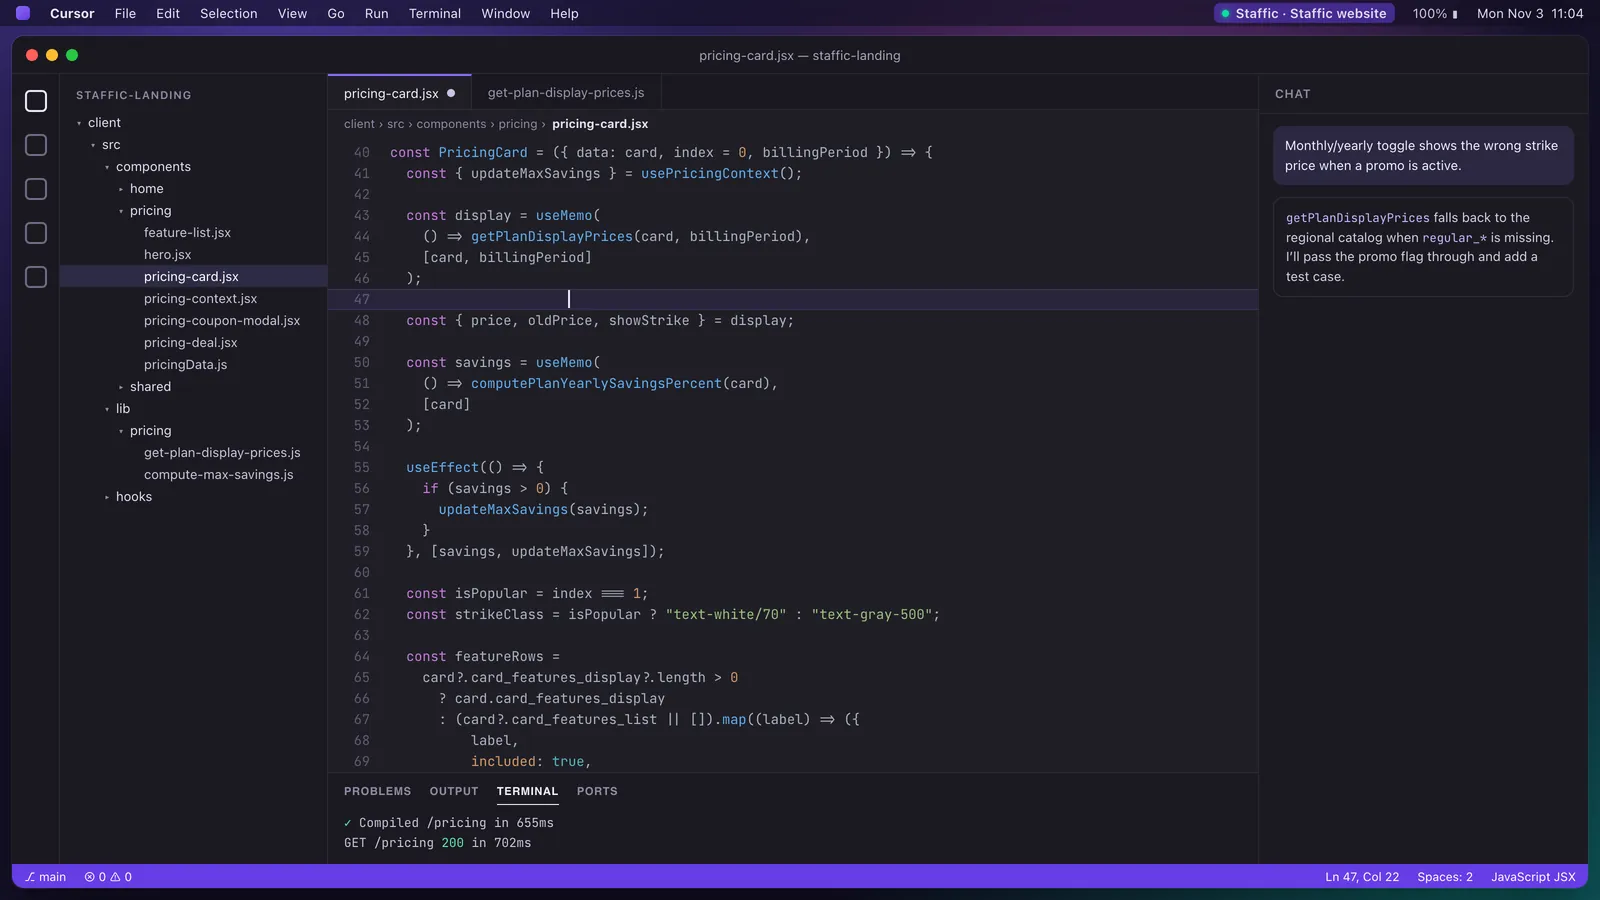The image size is (1600, 900).
Task: Click JavaScript JSX language mode
Action: point(1533,877)
